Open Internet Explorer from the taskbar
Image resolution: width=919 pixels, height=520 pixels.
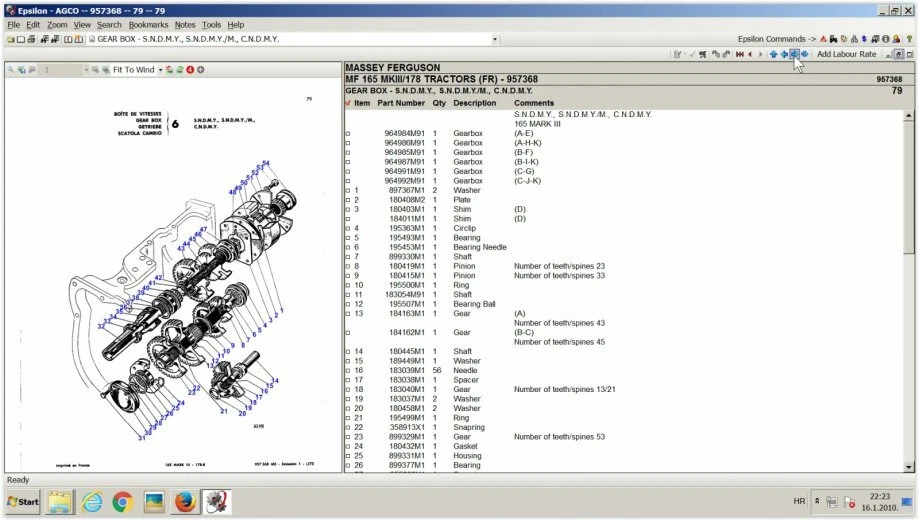pyautogui.click(x=92, y=502)
